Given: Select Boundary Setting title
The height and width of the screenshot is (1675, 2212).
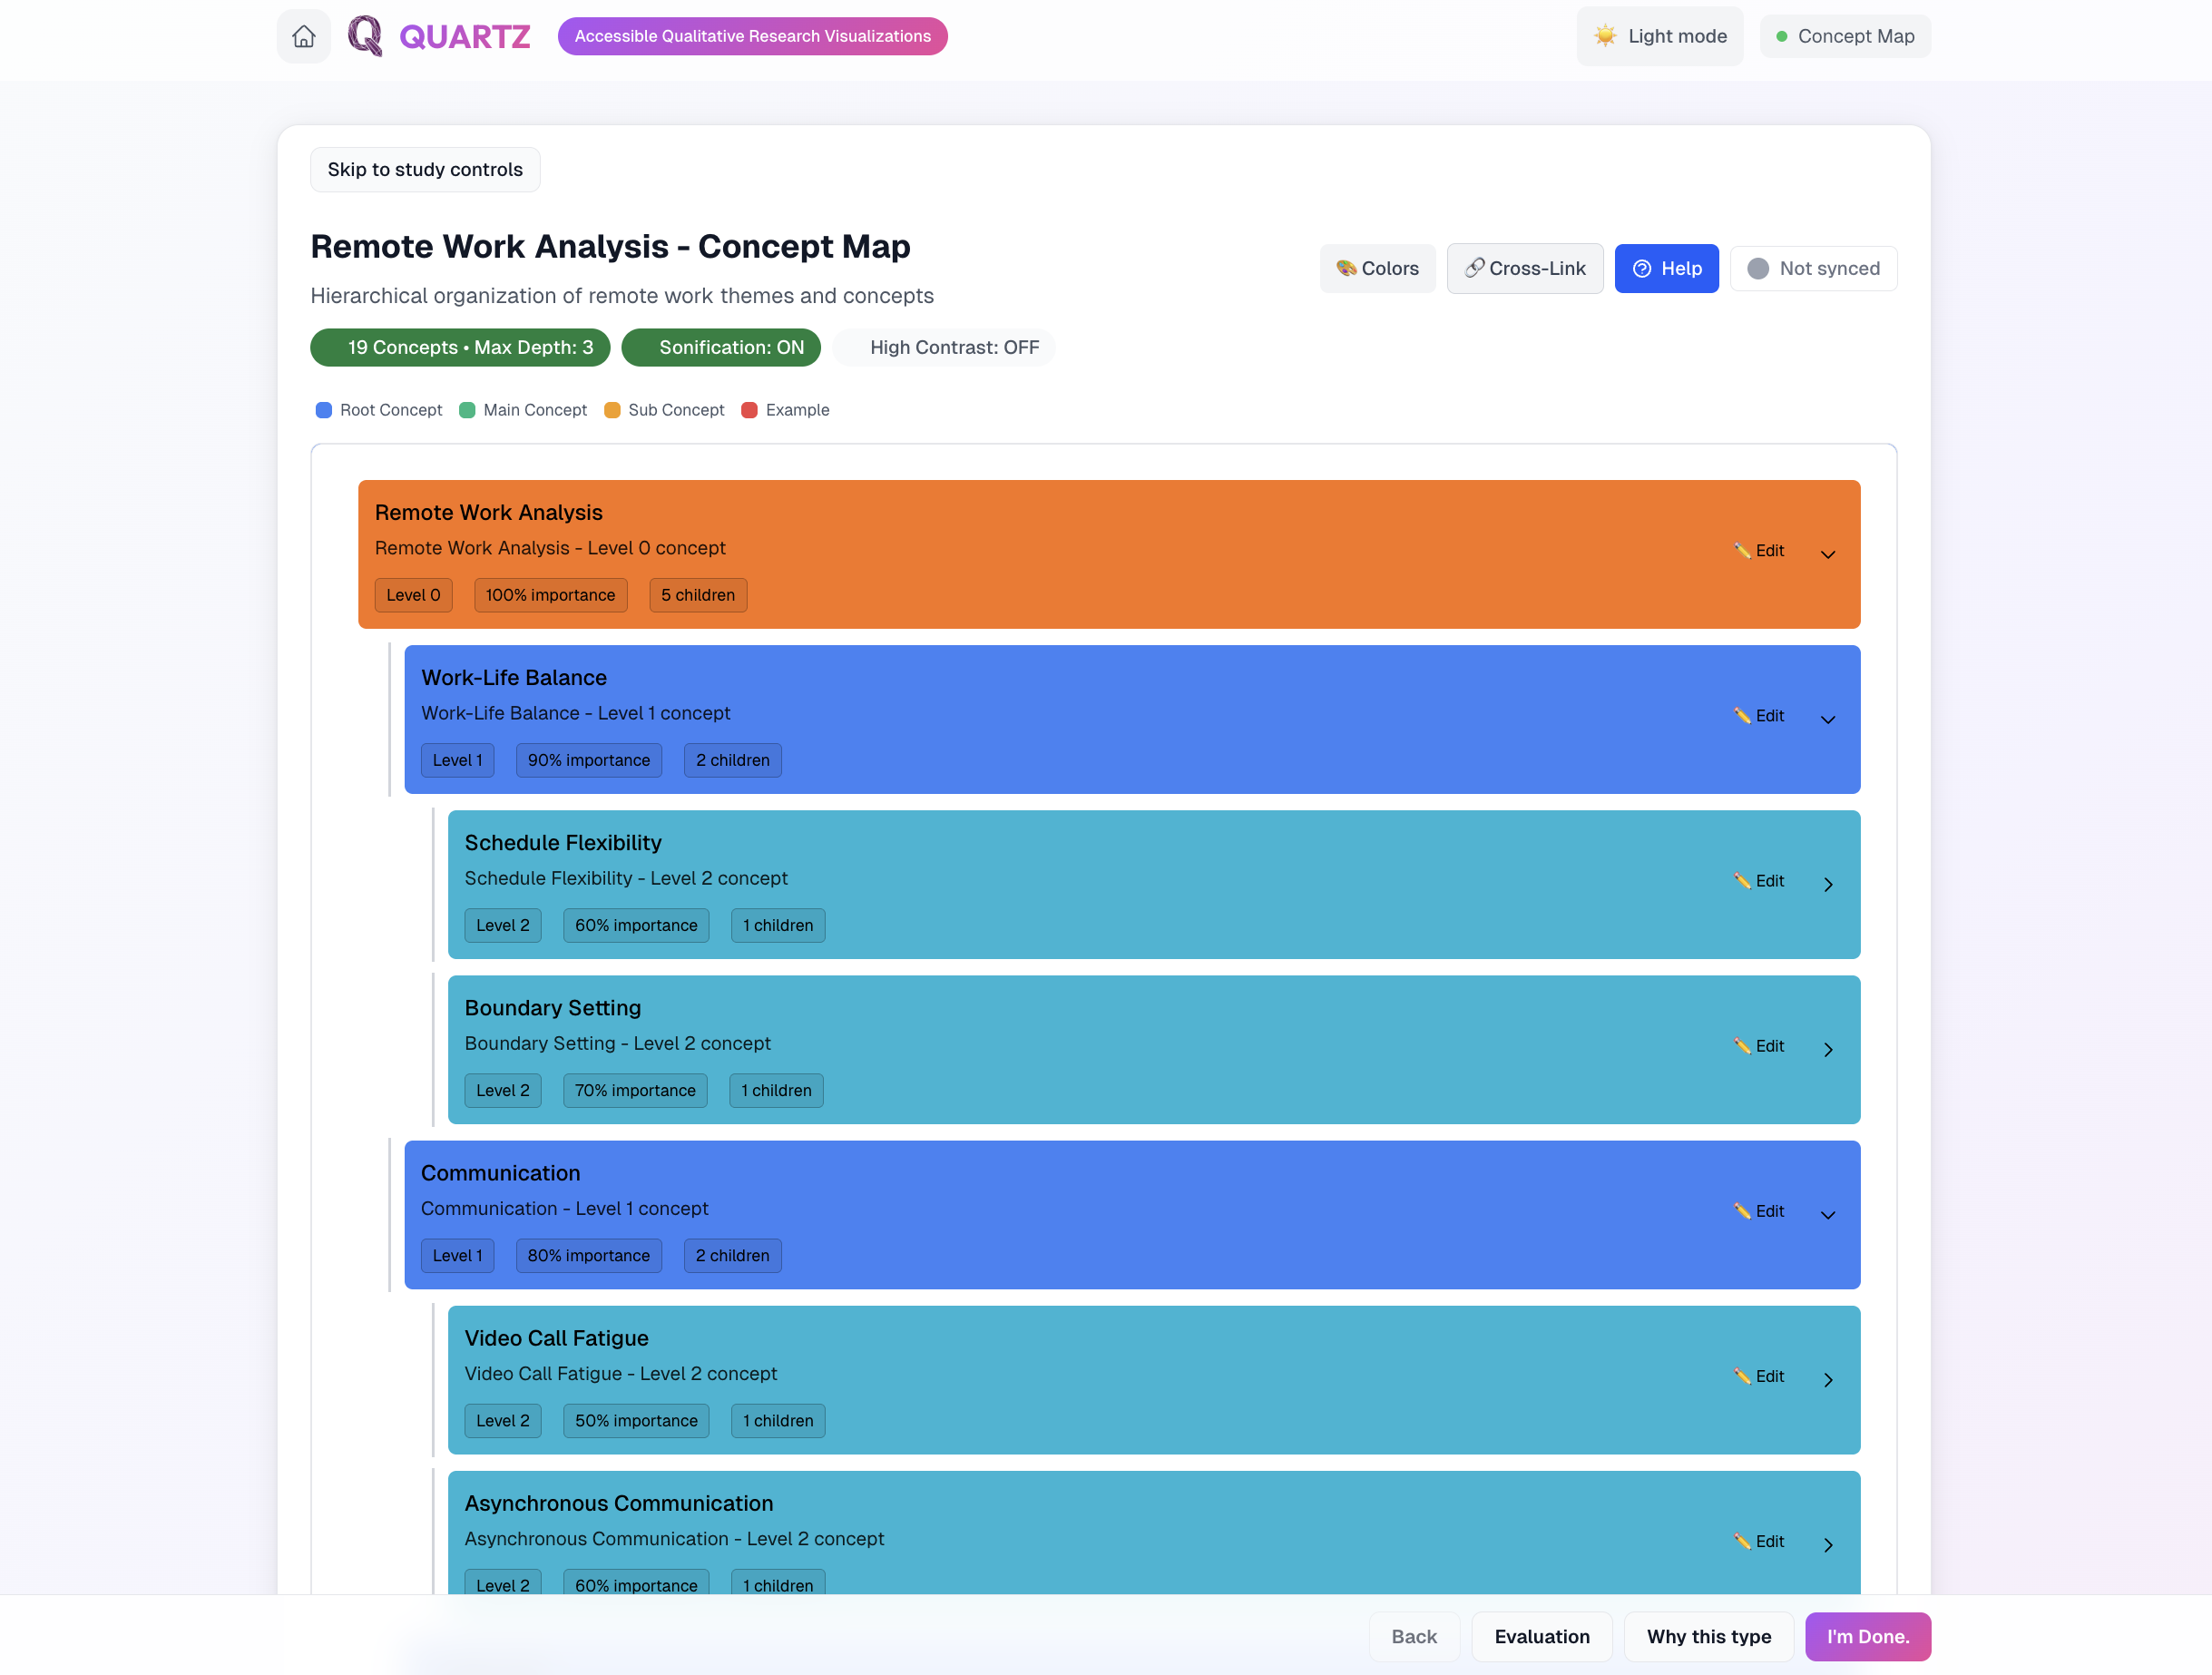Looking at the screenshot, I should [x=553, y=1007].
